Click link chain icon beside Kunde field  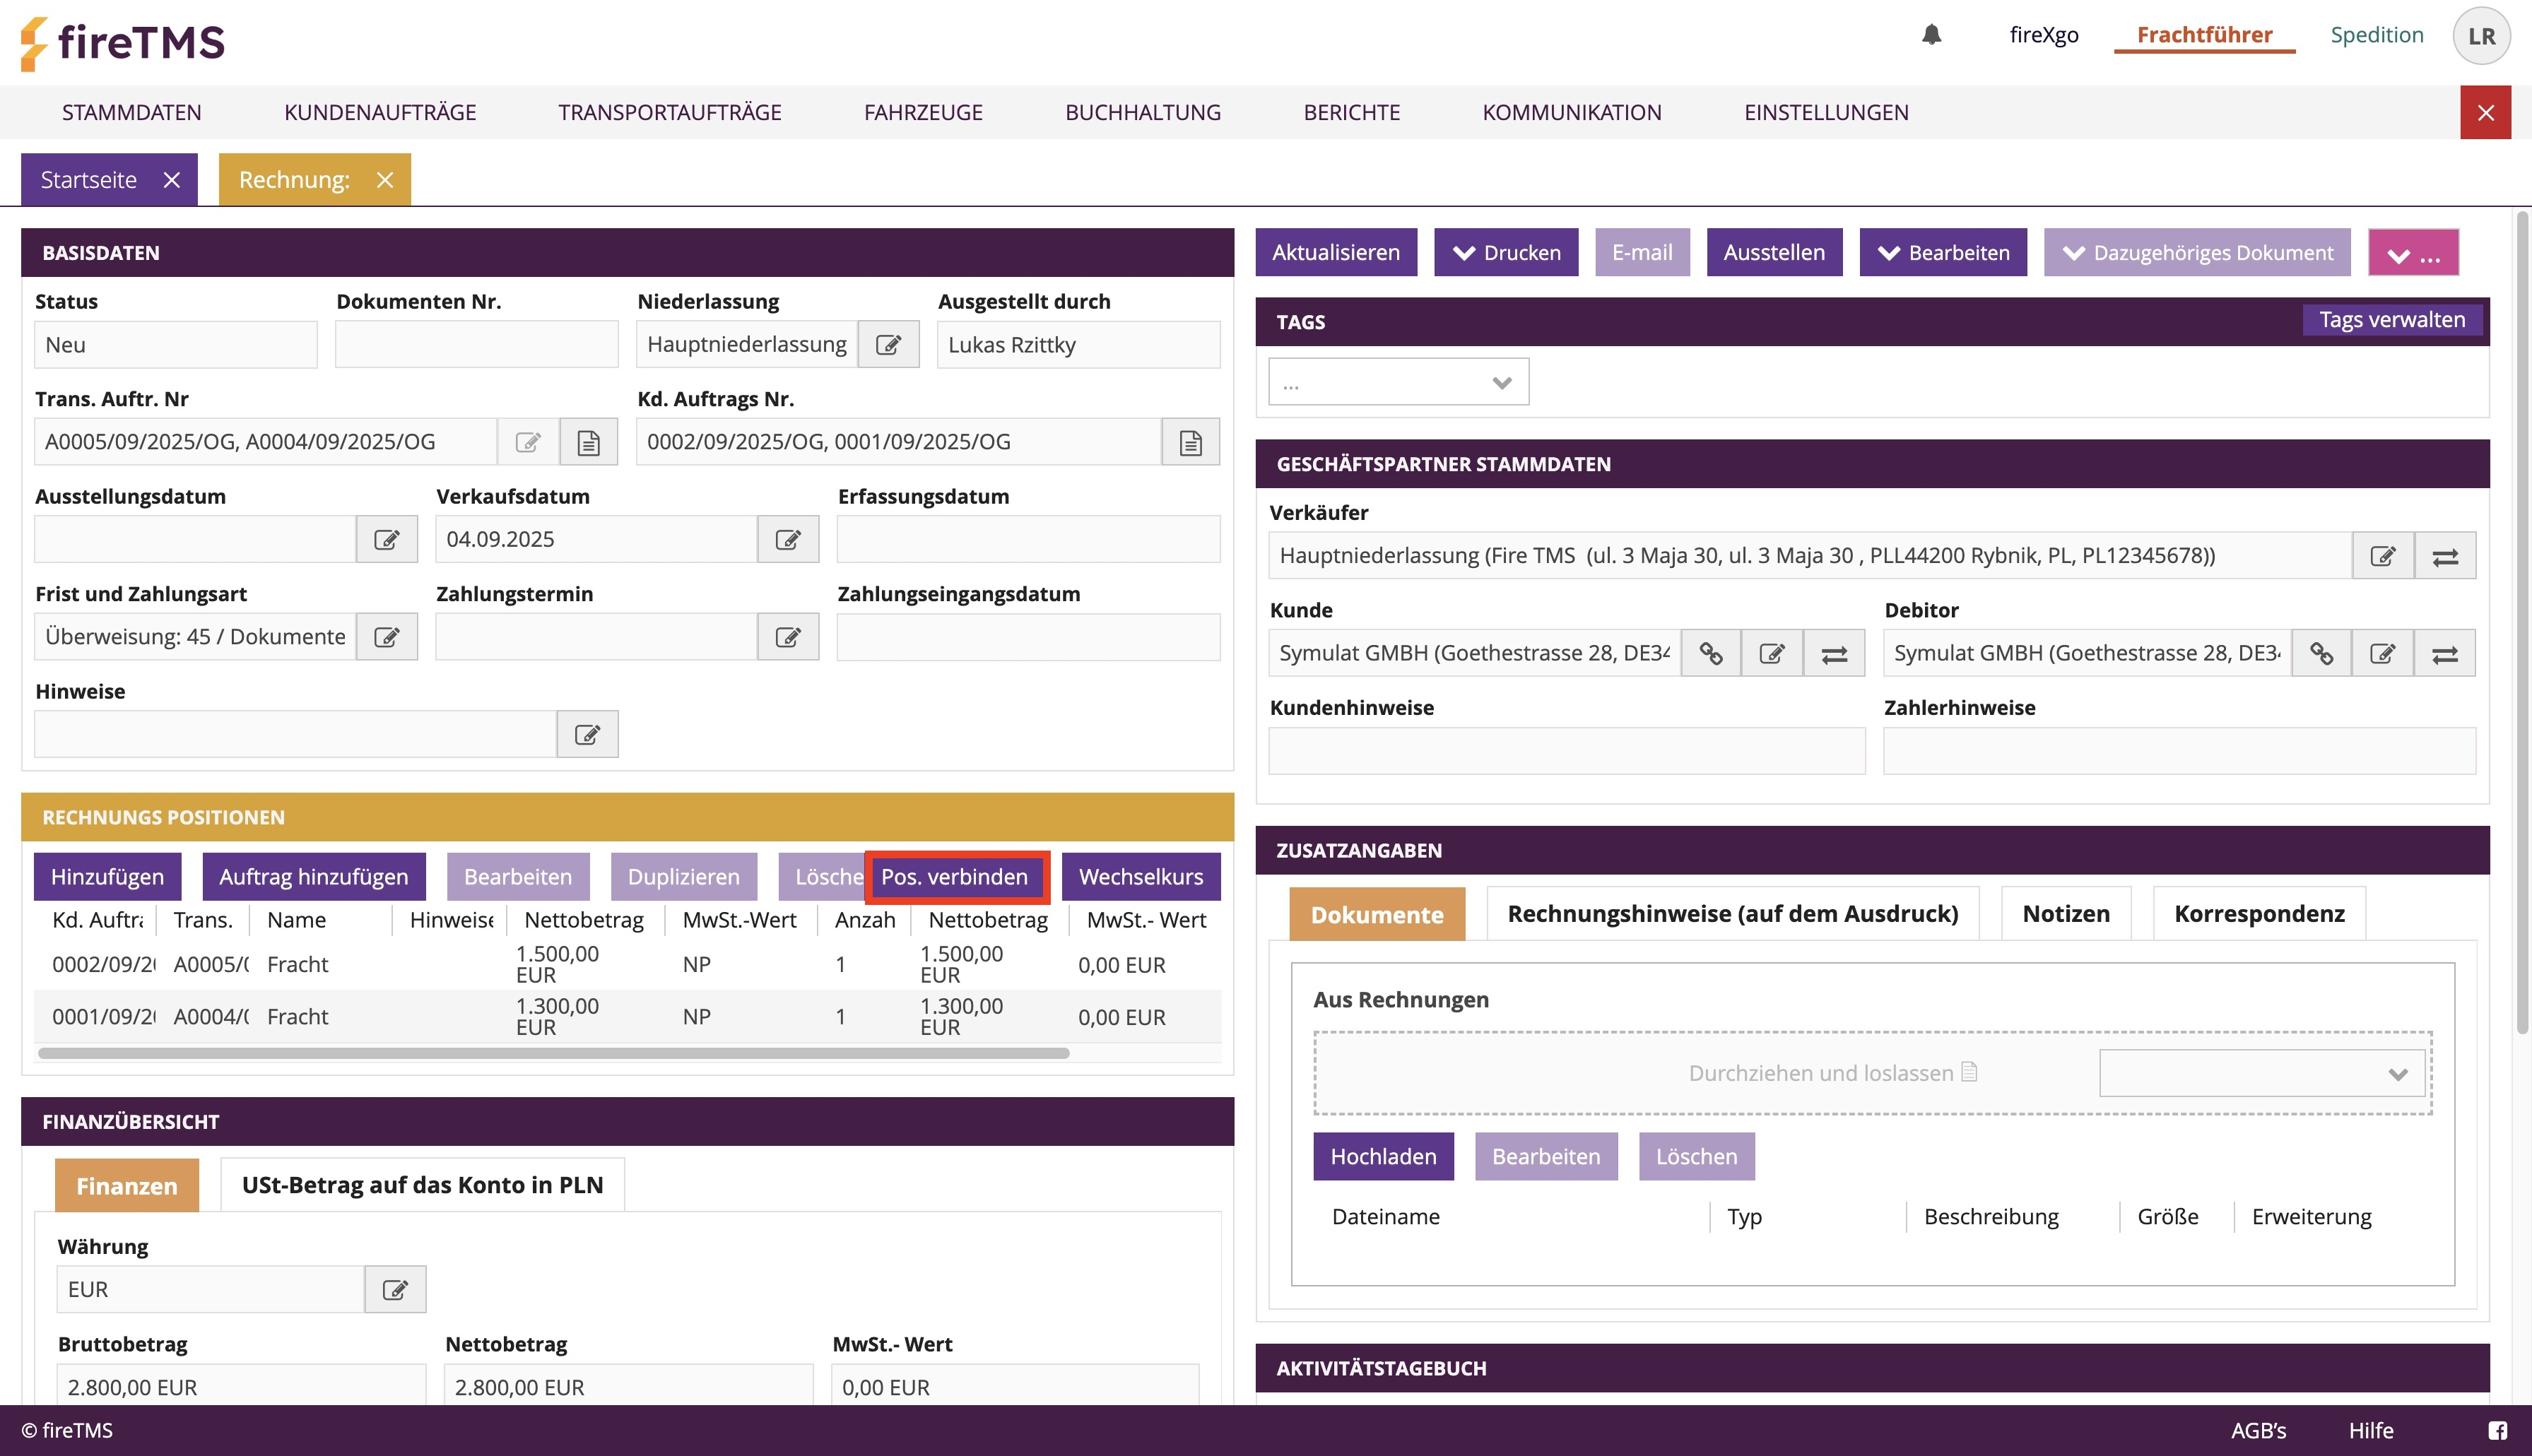pos(1711,654)
